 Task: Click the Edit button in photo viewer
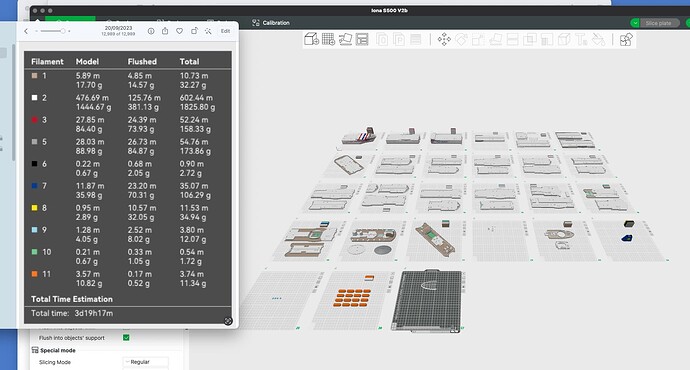tap(225, 31)
